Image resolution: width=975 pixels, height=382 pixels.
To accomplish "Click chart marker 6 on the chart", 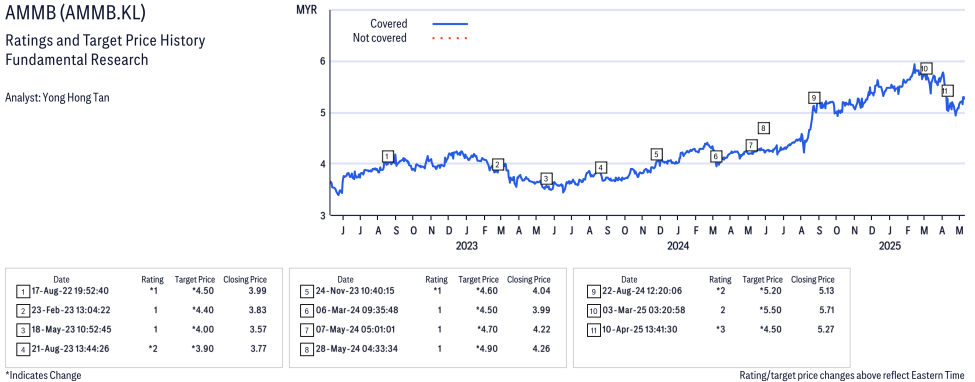I will (x=716, y=156).
